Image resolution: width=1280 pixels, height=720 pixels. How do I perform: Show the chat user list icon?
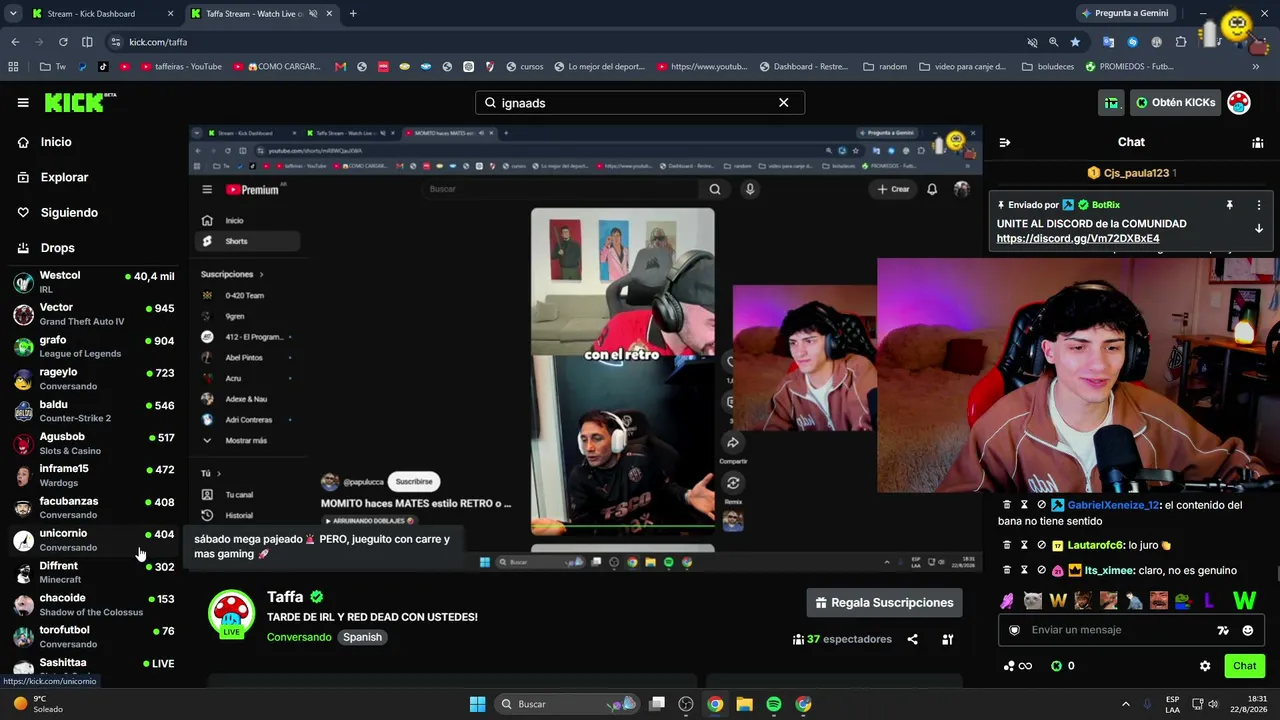tap(1258, 142)
